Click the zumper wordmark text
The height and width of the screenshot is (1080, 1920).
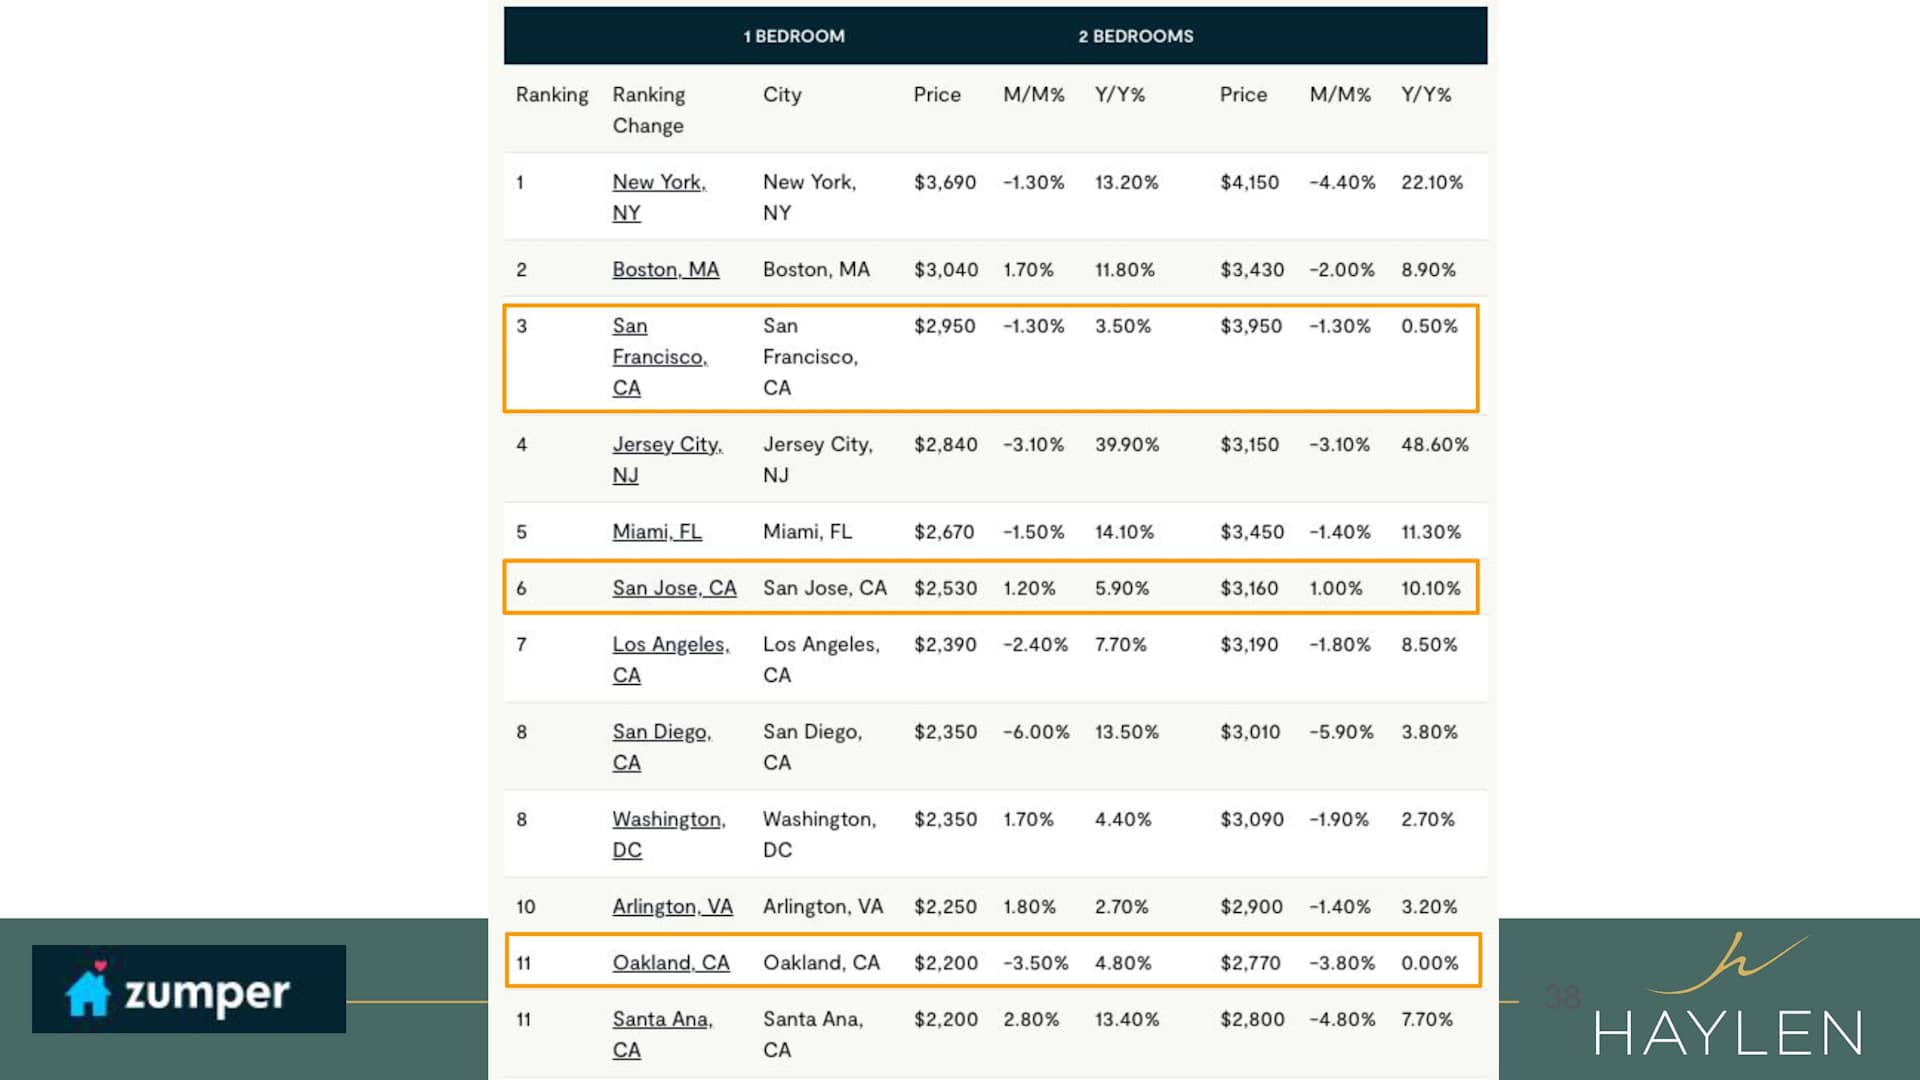207,993
